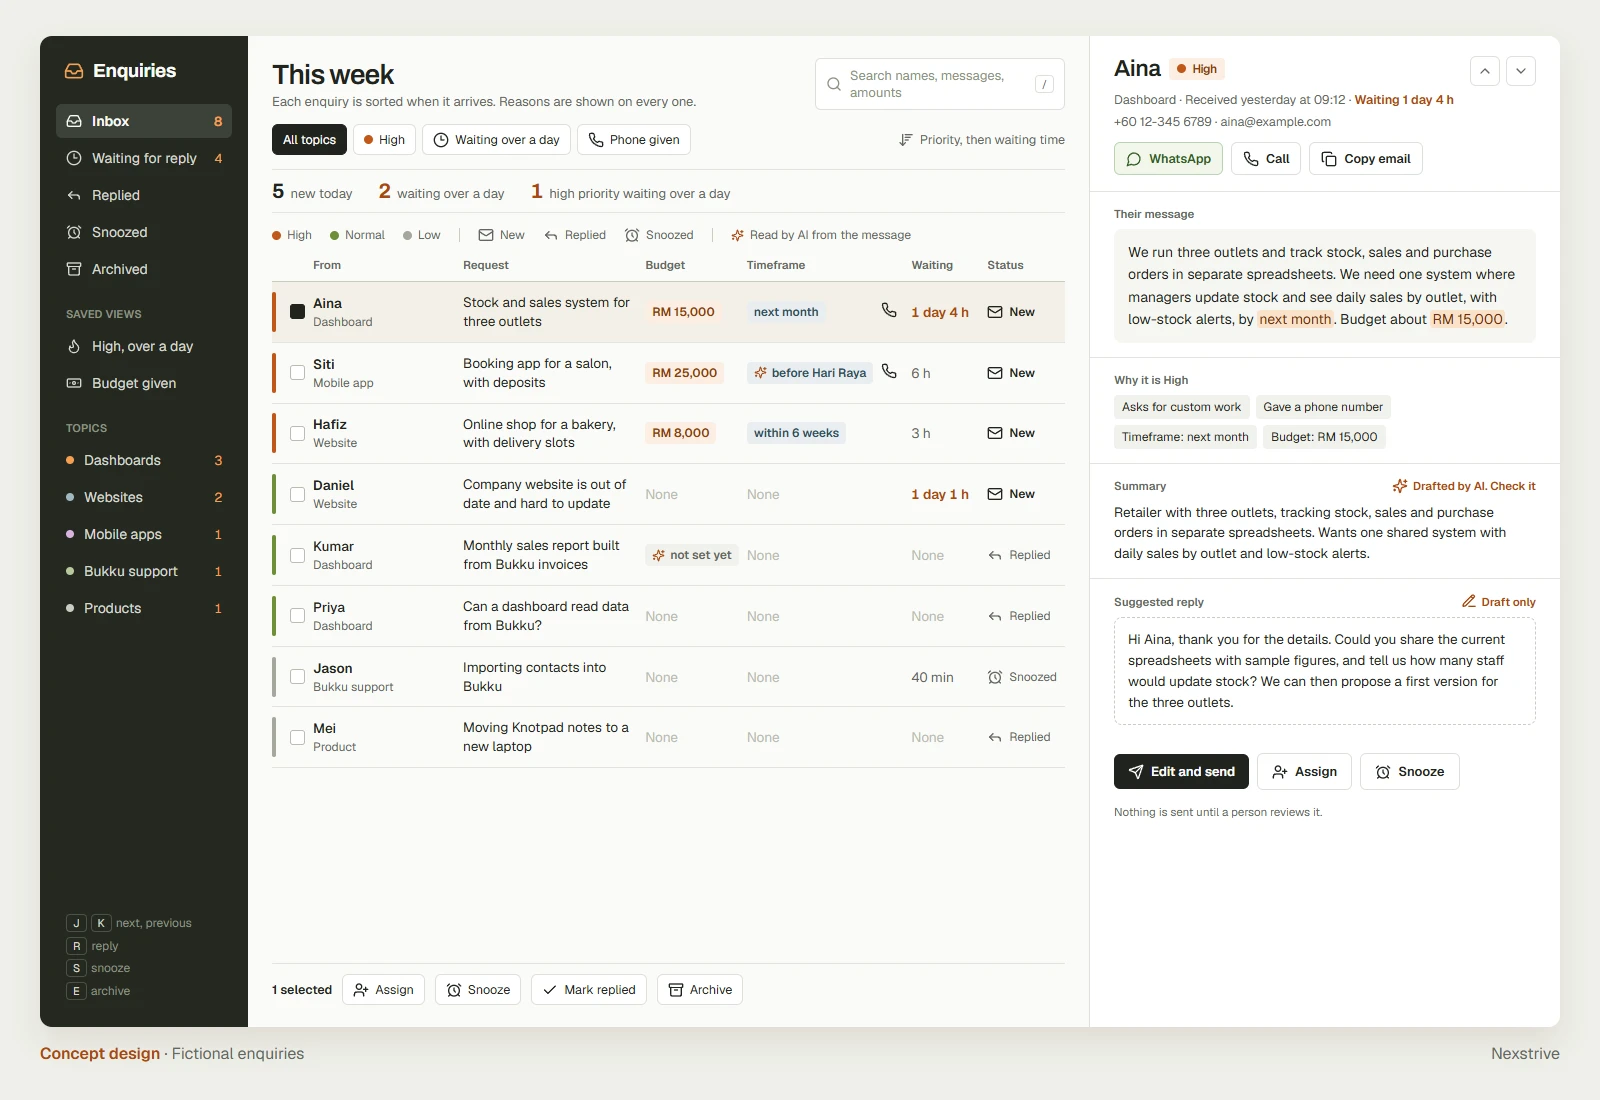Click the snoozed clock icon in Jason's row
1600x1100 pixels.
coord(995,677)
